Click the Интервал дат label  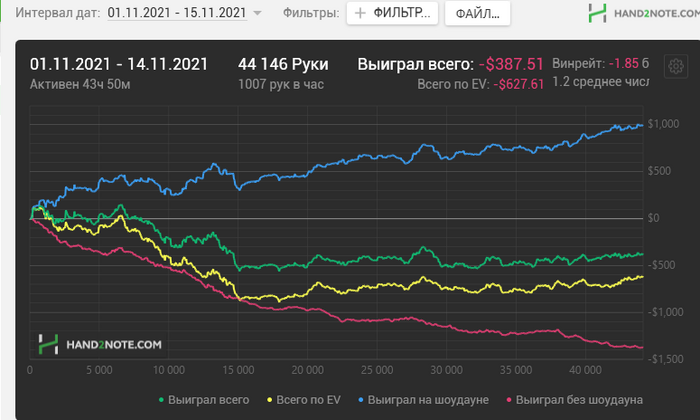(x=58, y=12)
